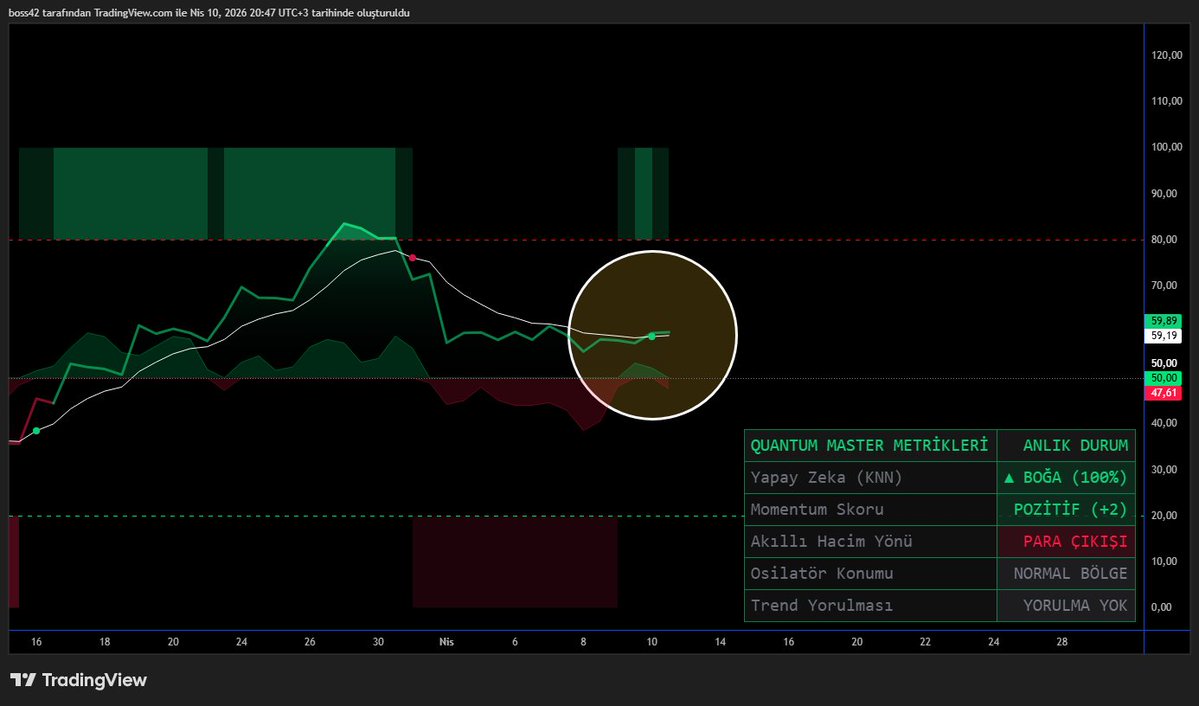Select the green starting dot at the chart's left
This screenshot has height=706, width=1199.
(36, 430)
